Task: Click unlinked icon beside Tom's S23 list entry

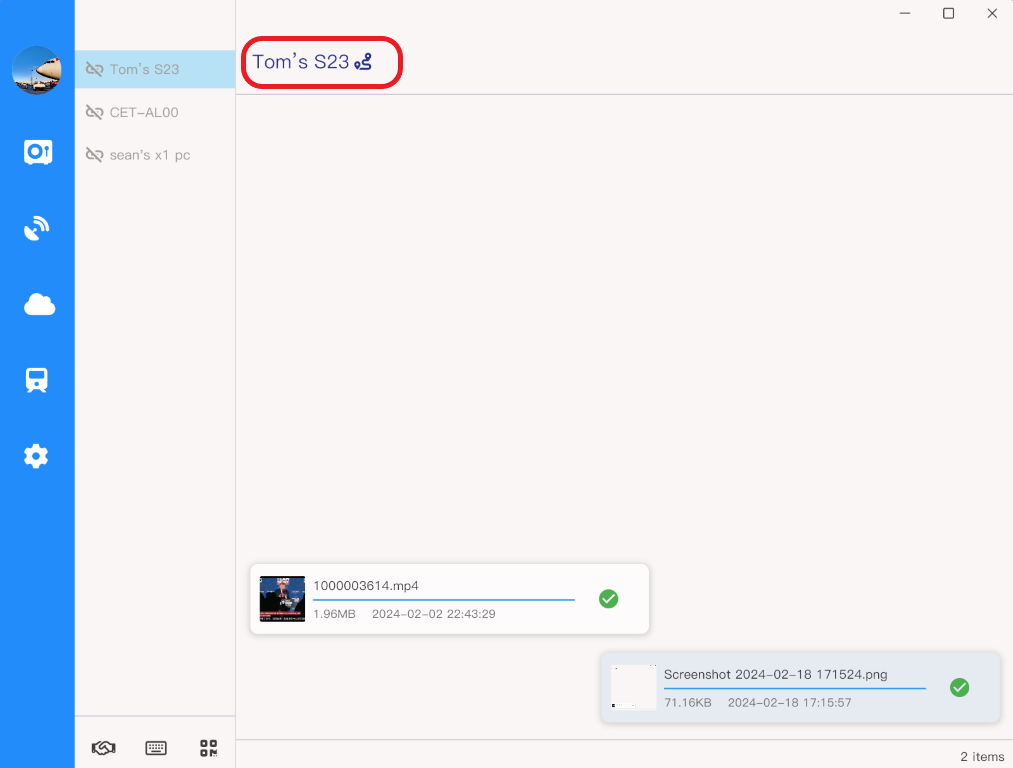Action: pos(94,69)
